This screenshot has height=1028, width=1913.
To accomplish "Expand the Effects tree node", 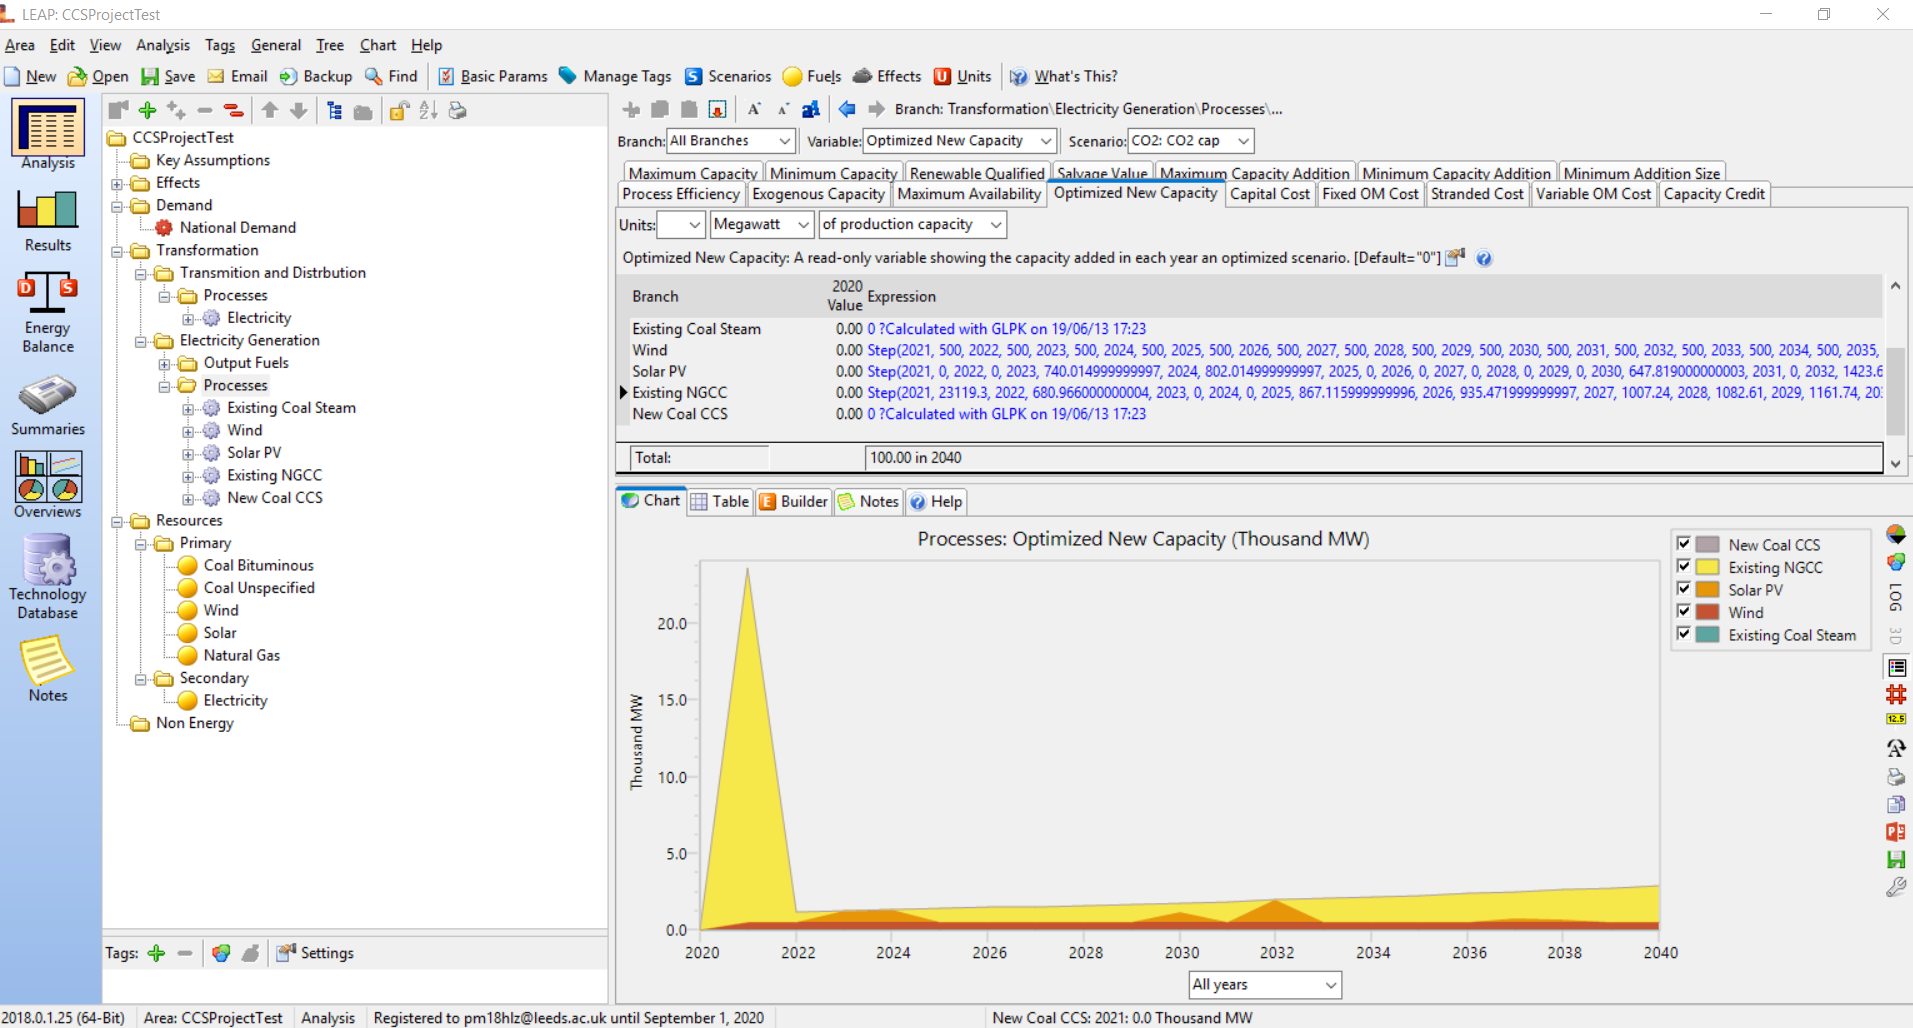I will [x=118, y=183].
